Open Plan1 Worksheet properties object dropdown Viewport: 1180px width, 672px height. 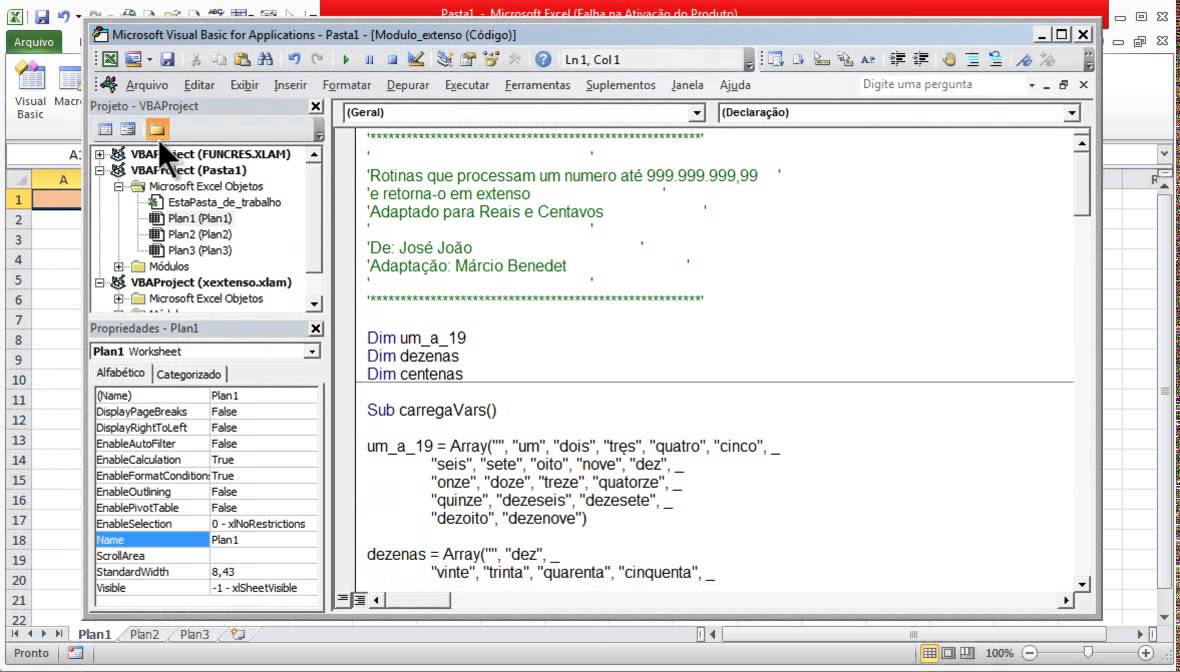tap(312, 351)
